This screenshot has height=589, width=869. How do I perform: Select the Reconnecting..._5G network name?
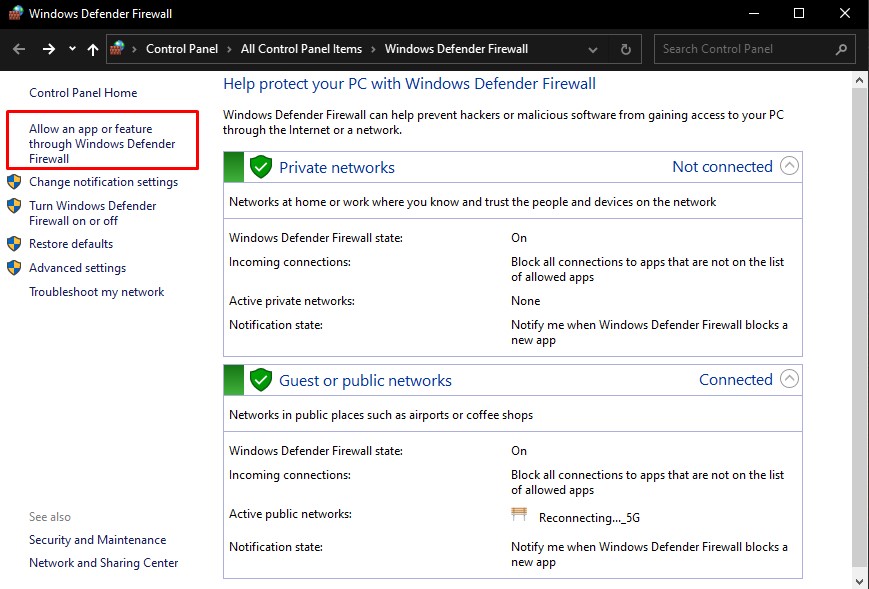pos(589,518)
